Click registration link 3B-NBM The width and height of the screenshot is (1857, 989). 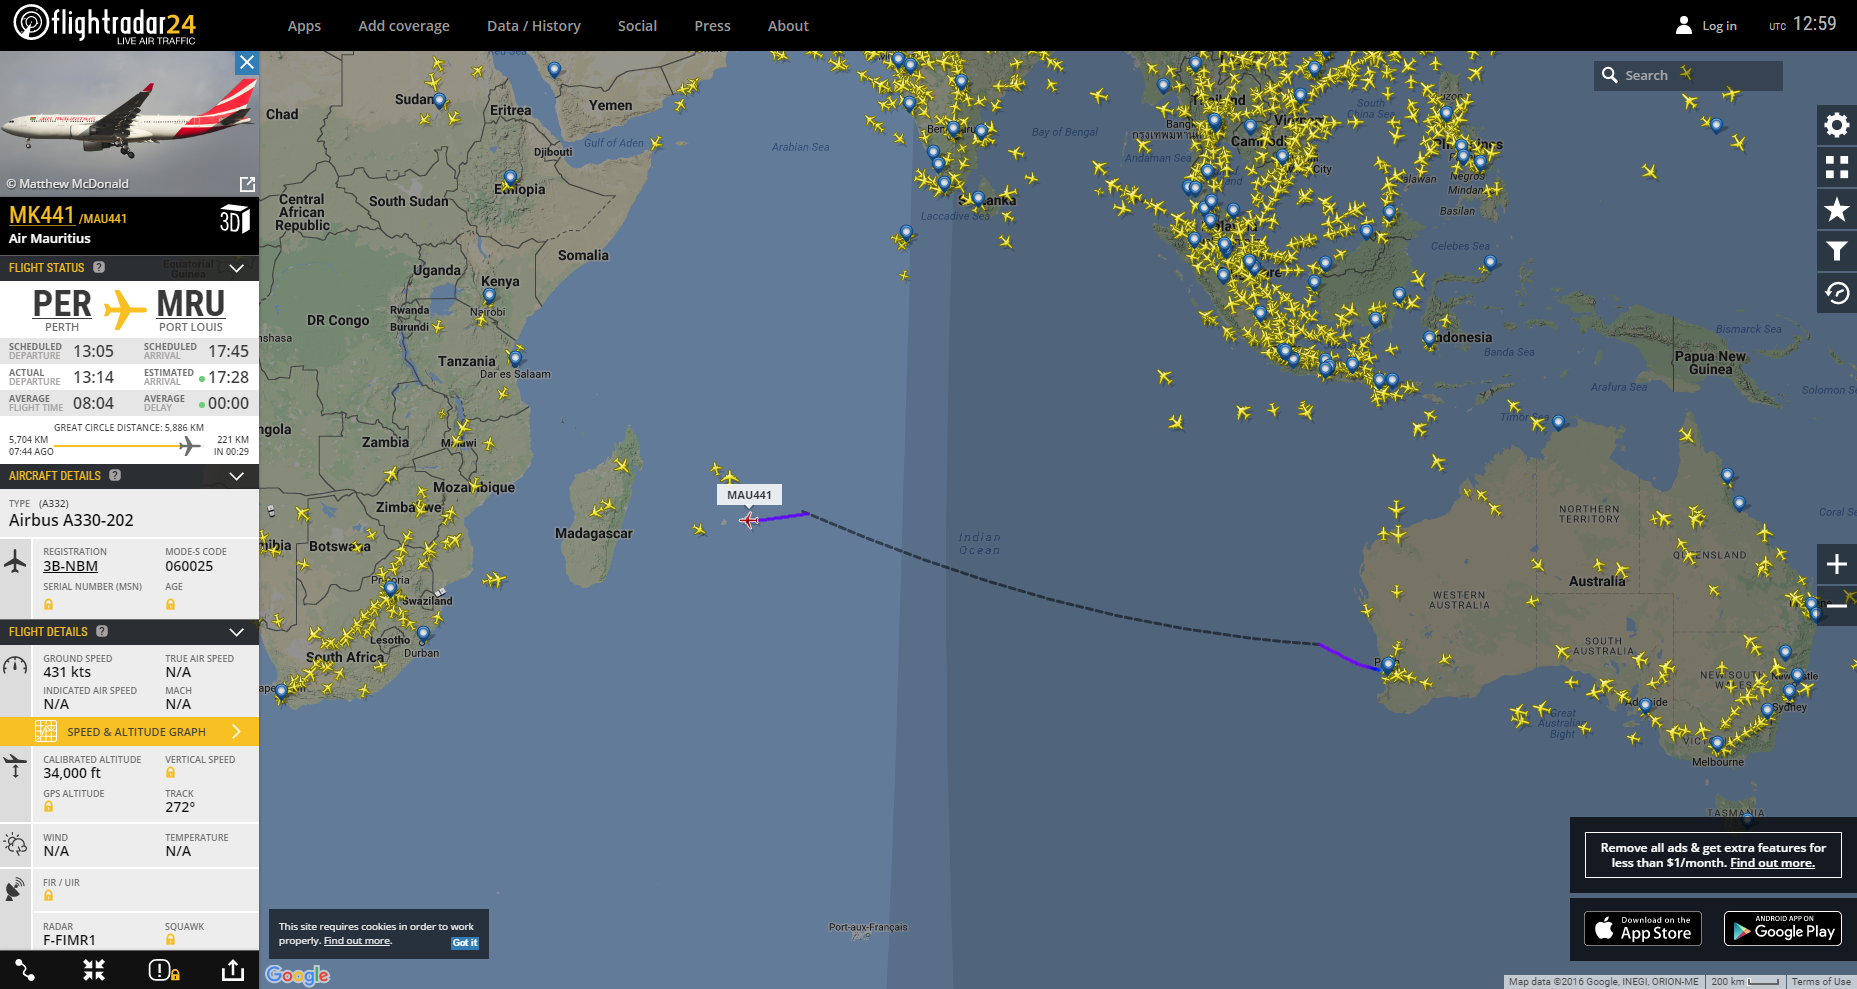click(x=70, y=566)
